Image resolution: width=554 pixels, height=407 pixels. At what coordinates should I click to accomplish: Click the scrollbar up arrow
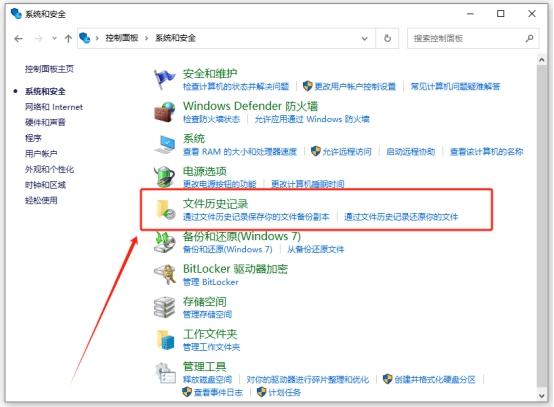[x=542, y=60]
